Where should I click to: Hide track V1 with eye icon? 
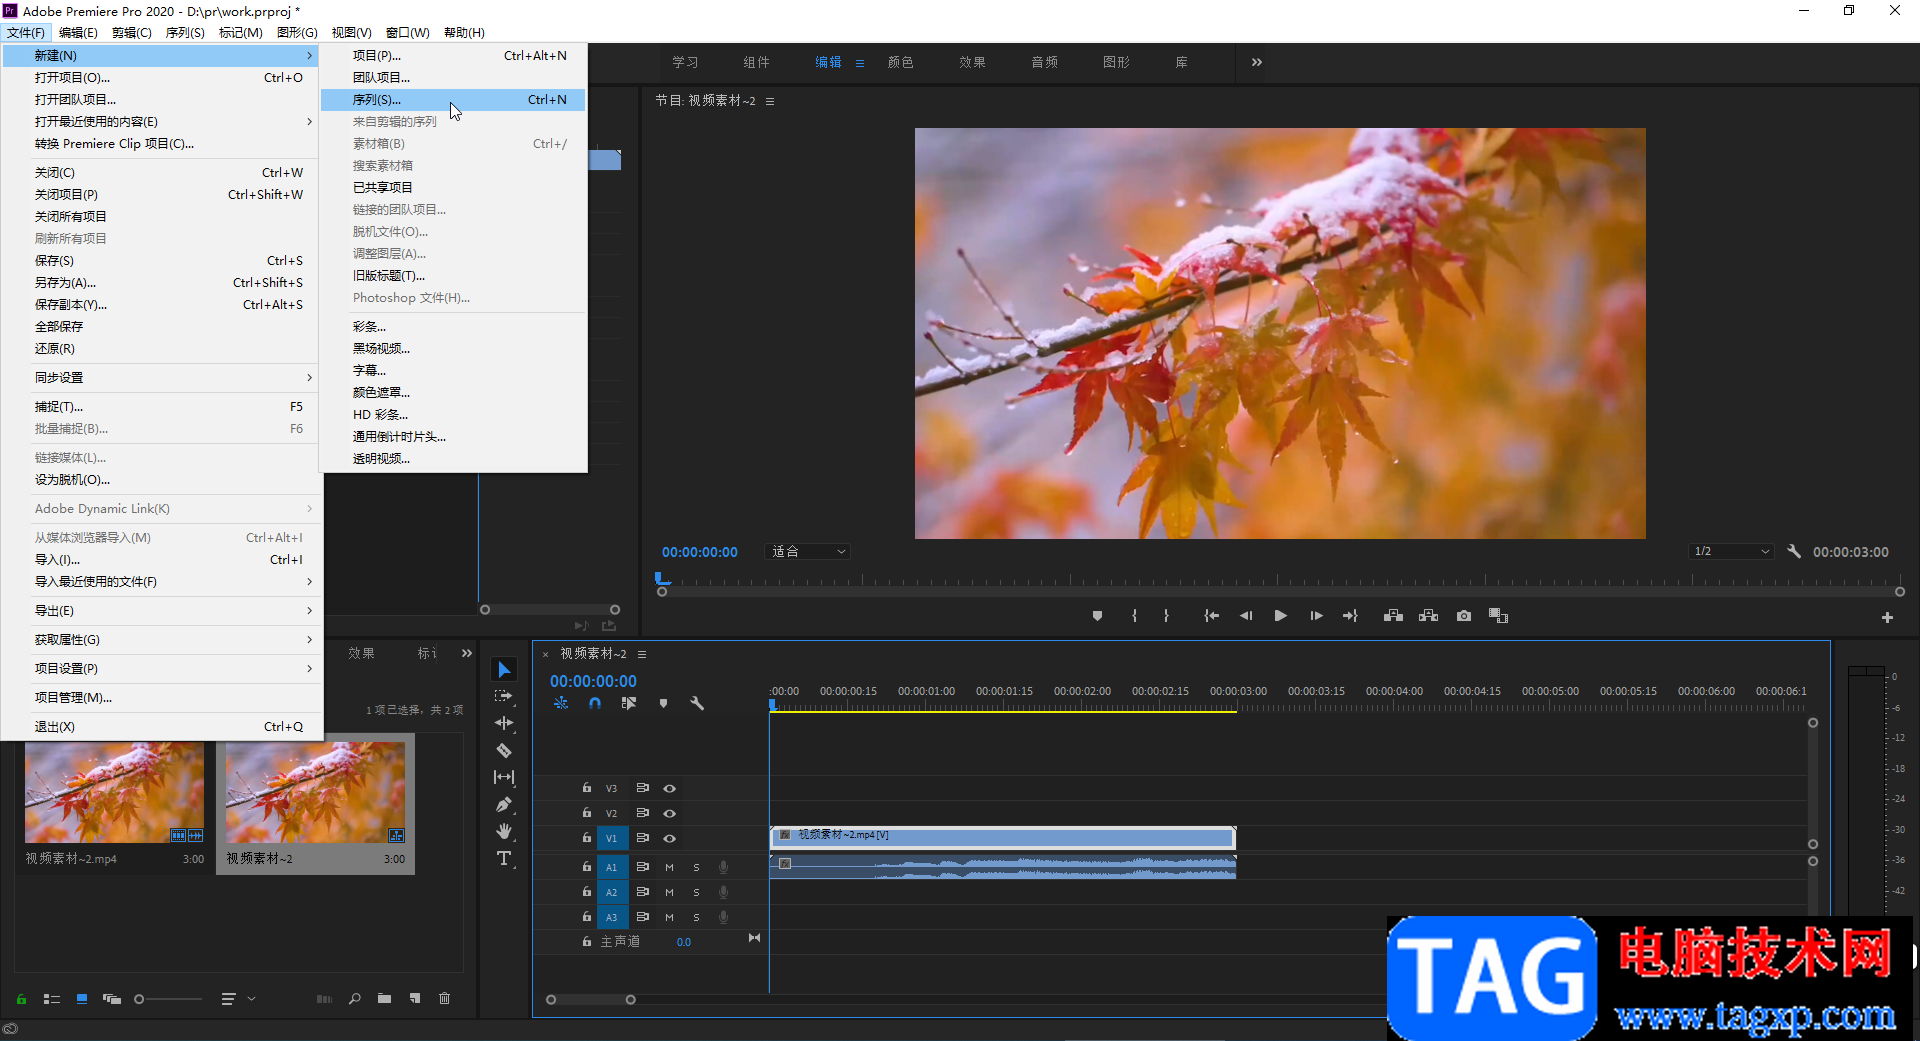click(670, 838)
